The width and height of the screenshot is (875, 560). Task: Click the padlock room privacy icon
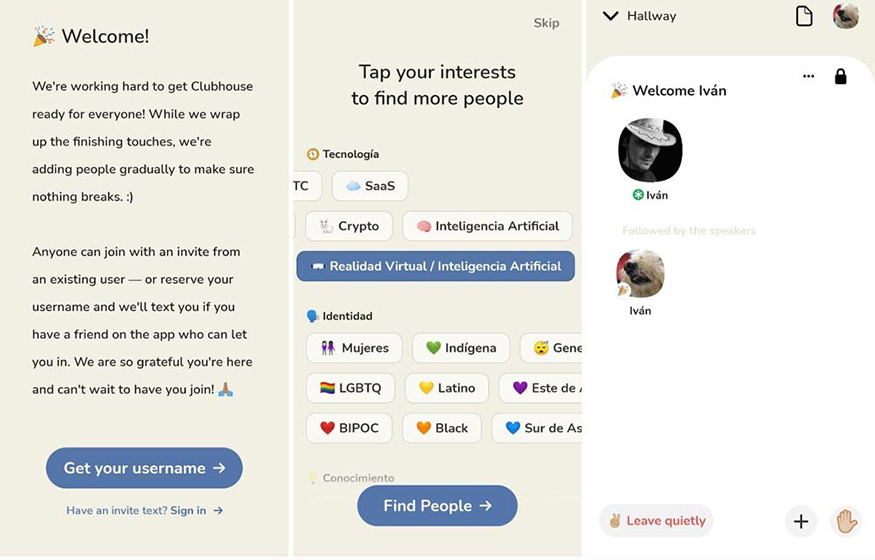click(840, 76)
